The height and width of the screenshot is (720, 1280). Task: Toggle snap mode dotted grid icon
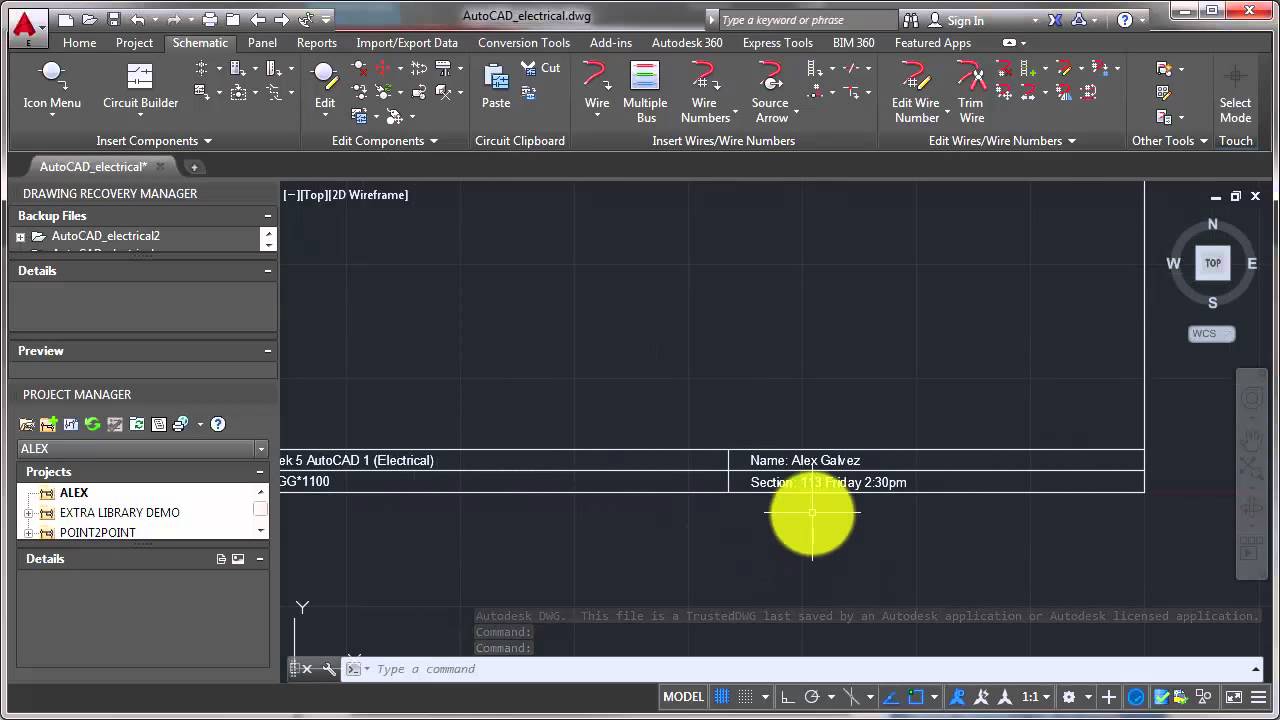(745, 697)
